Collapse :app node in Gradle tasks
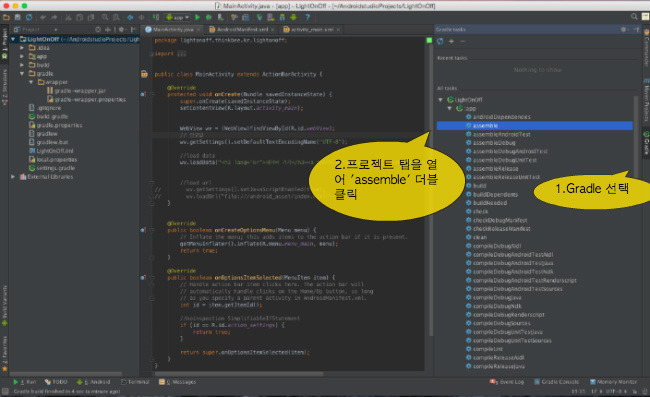The image size is (650, 397). (x=449, y=108)
